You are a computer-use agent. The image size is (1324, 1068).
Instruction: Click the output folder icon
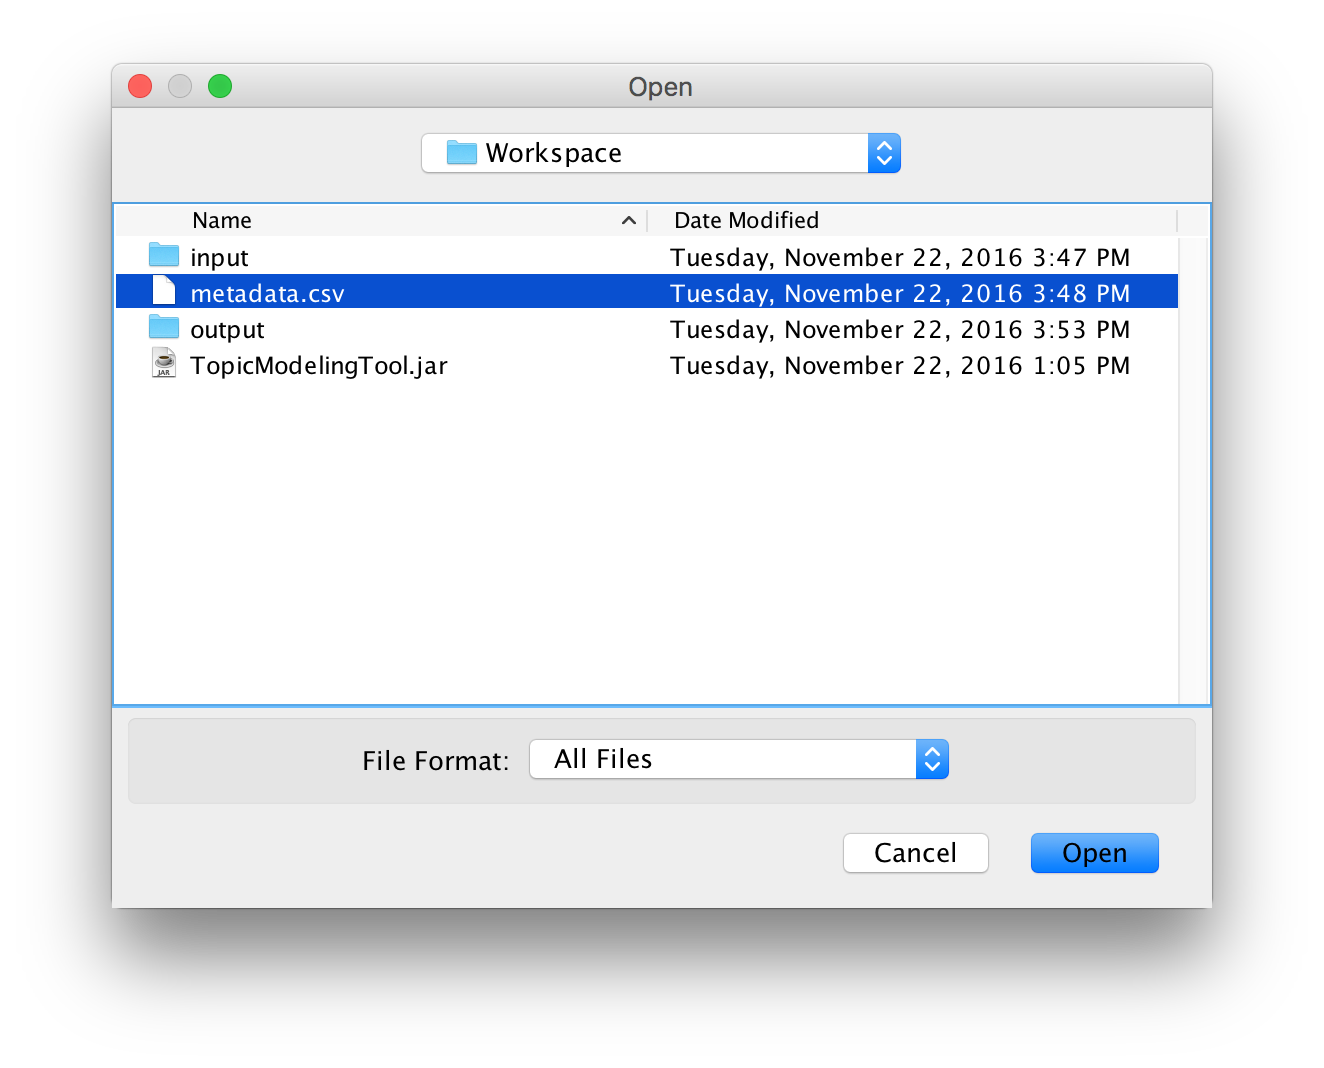click(164, 328)
